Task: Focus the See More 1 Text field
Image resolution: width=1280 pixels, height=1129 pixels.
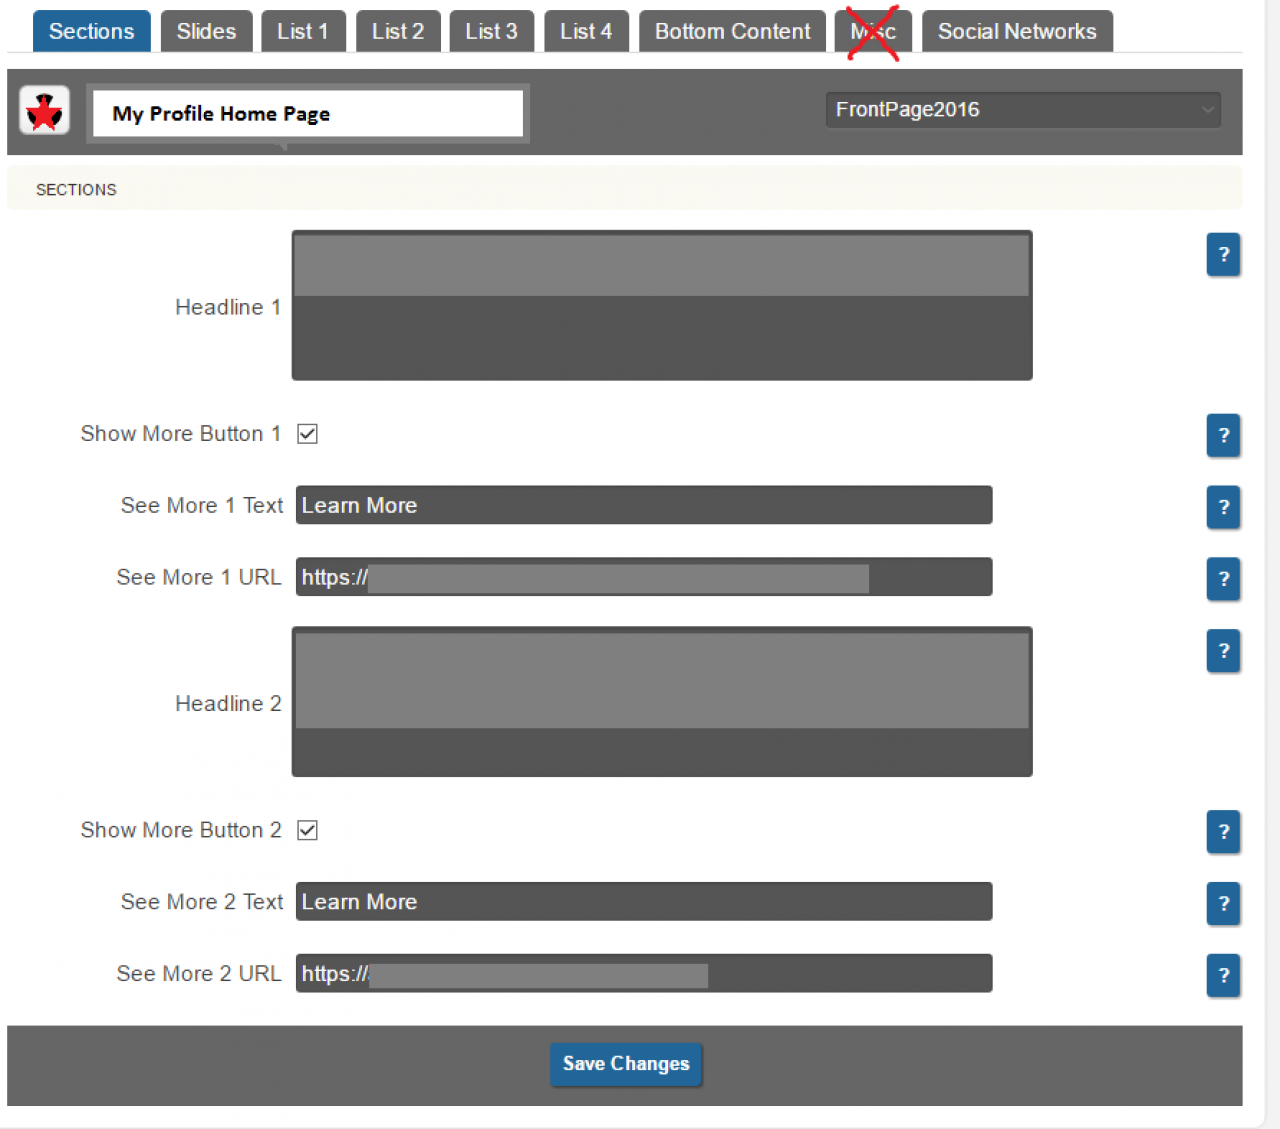Action: pos(643,506)
